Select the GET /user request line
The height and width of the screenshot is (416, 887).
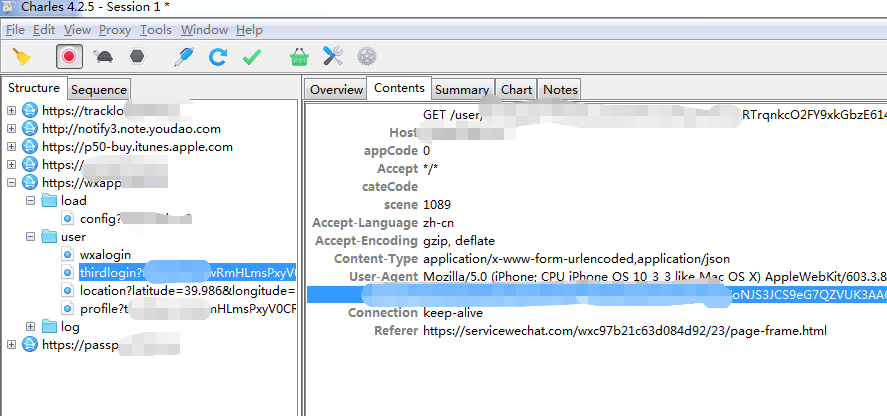coord(597,115)
